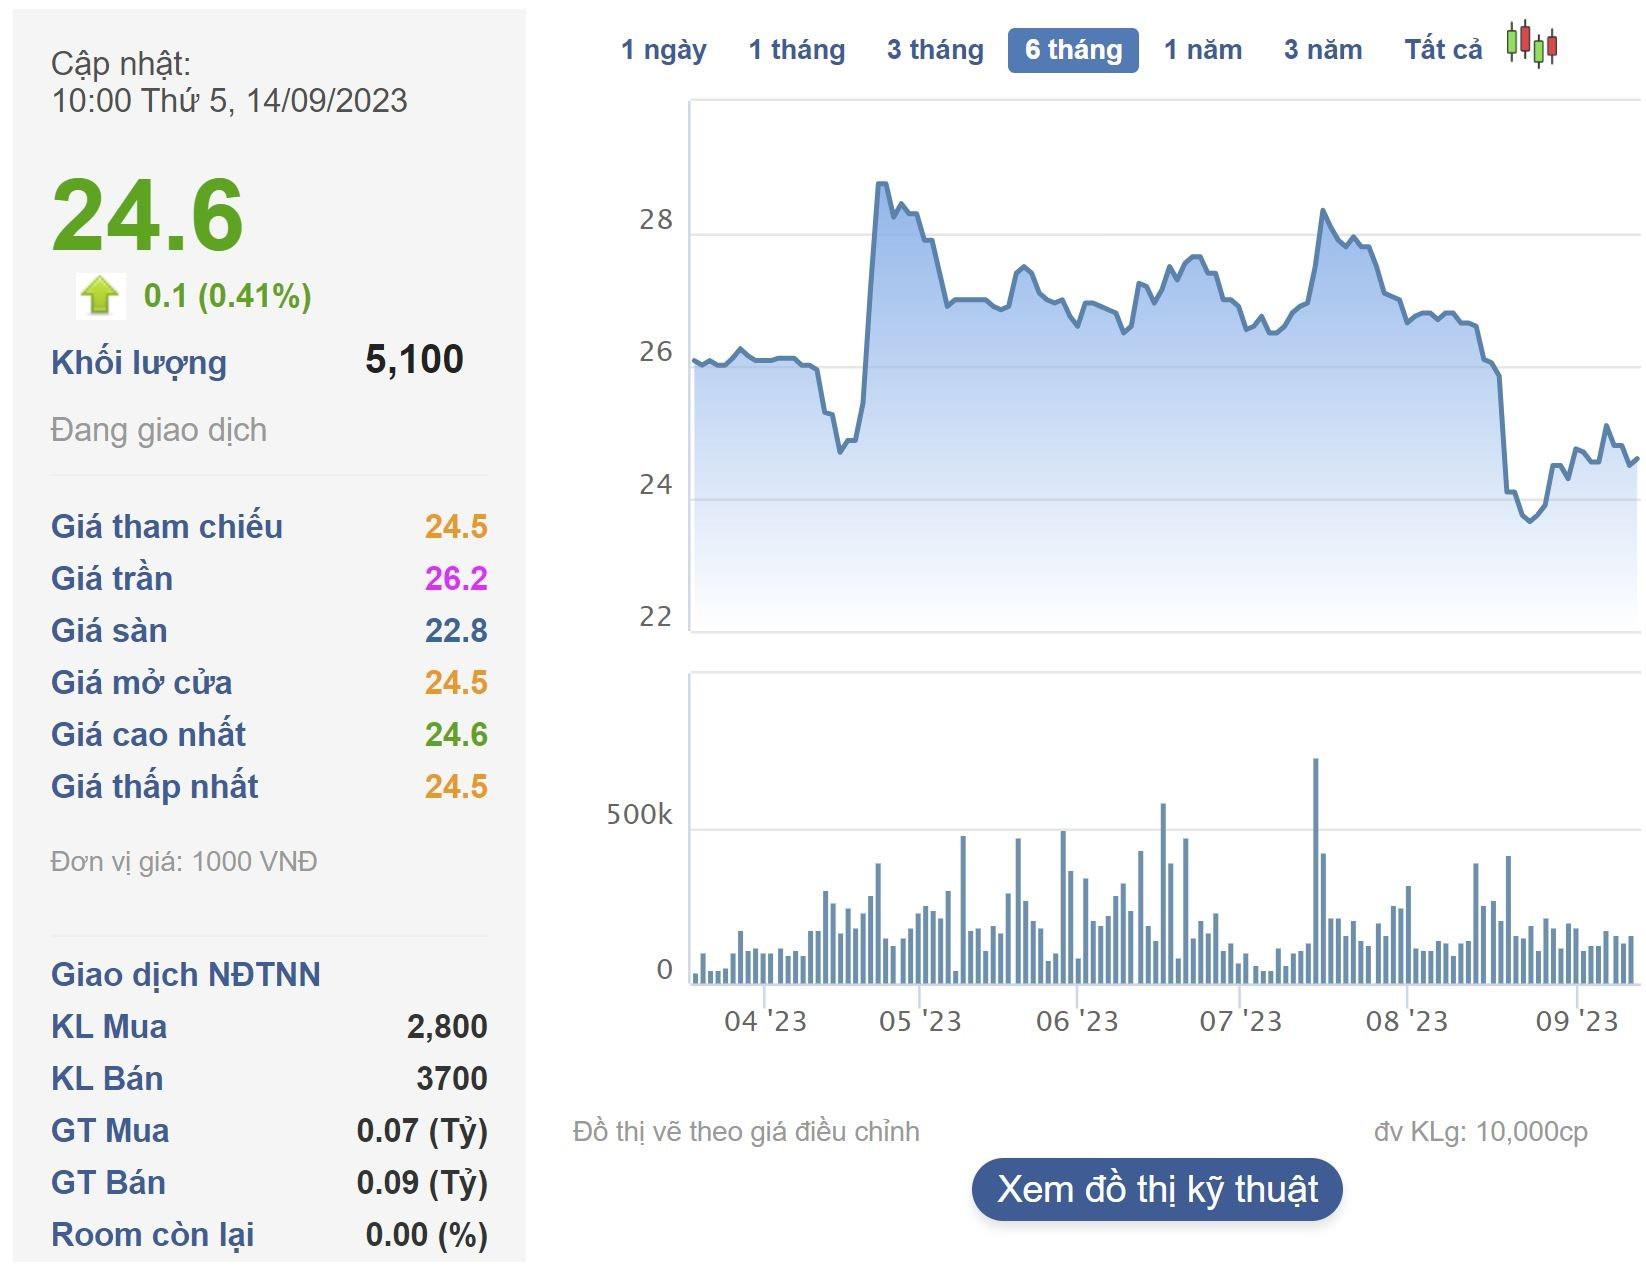Click the 'Giao dịch NĐTNN' heading
This screenshot has width=1646, height=1280.
(186, 974)
